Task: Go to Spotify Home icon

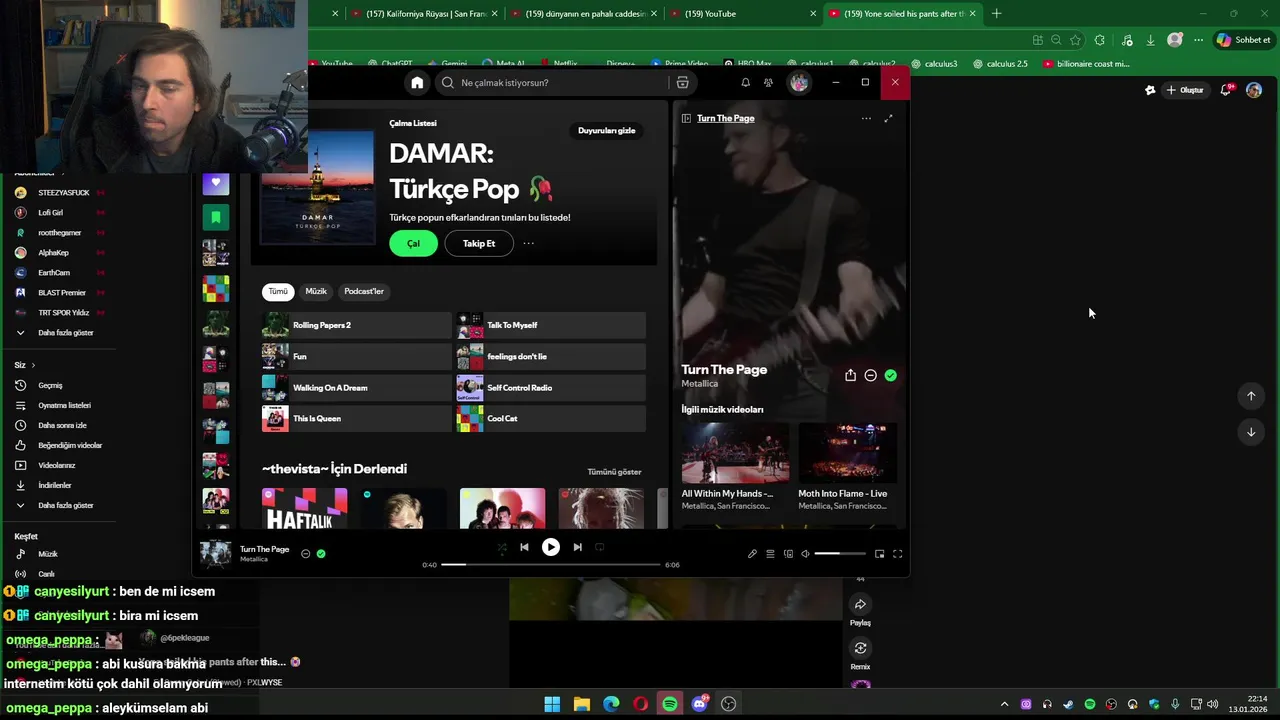Action: point(417,83)
